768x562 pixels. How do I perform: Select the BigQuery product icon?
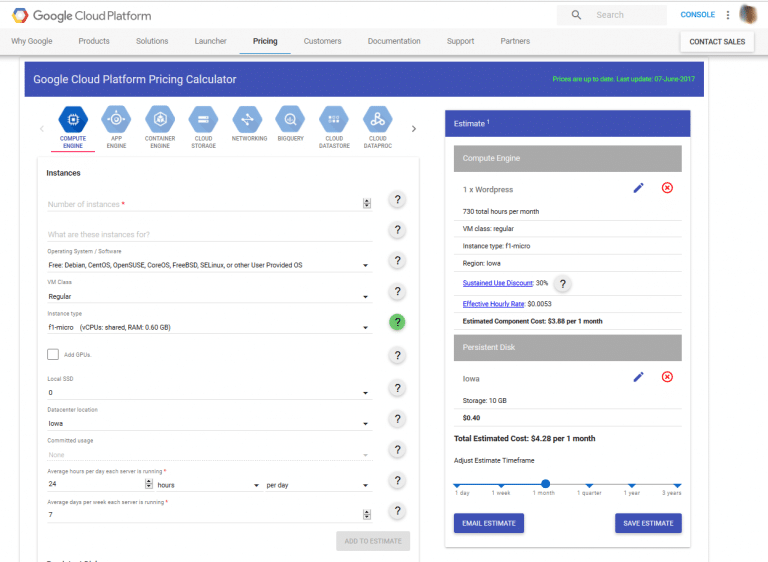(x=290, y=120)
